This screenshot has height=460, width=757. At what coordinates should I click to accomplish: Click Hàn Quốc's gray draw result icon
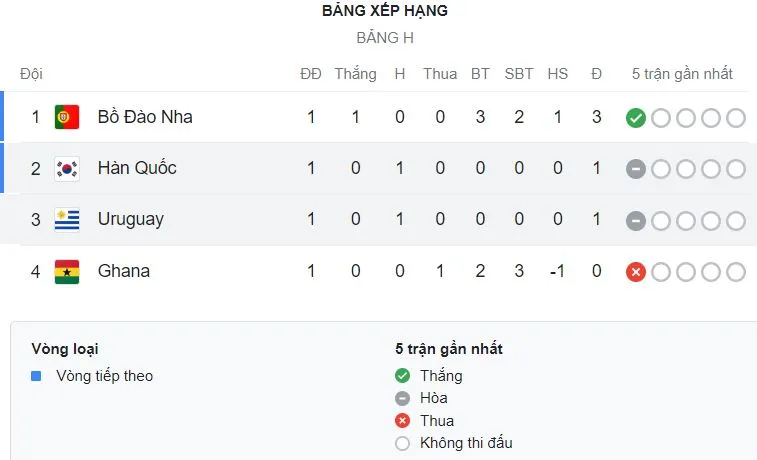click(635, 169)
